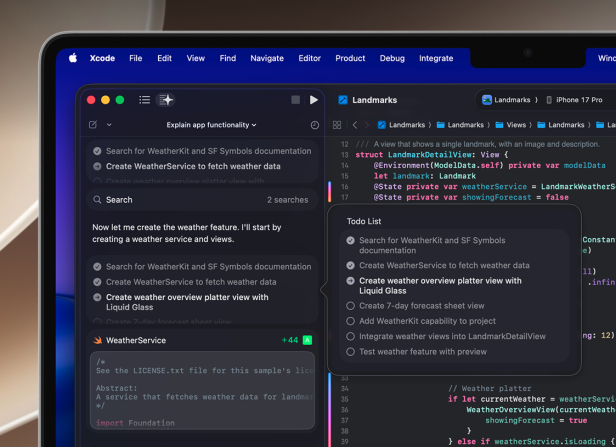
Task: Select the Landmarks folder after Views in jump bar
Action: 563,125
